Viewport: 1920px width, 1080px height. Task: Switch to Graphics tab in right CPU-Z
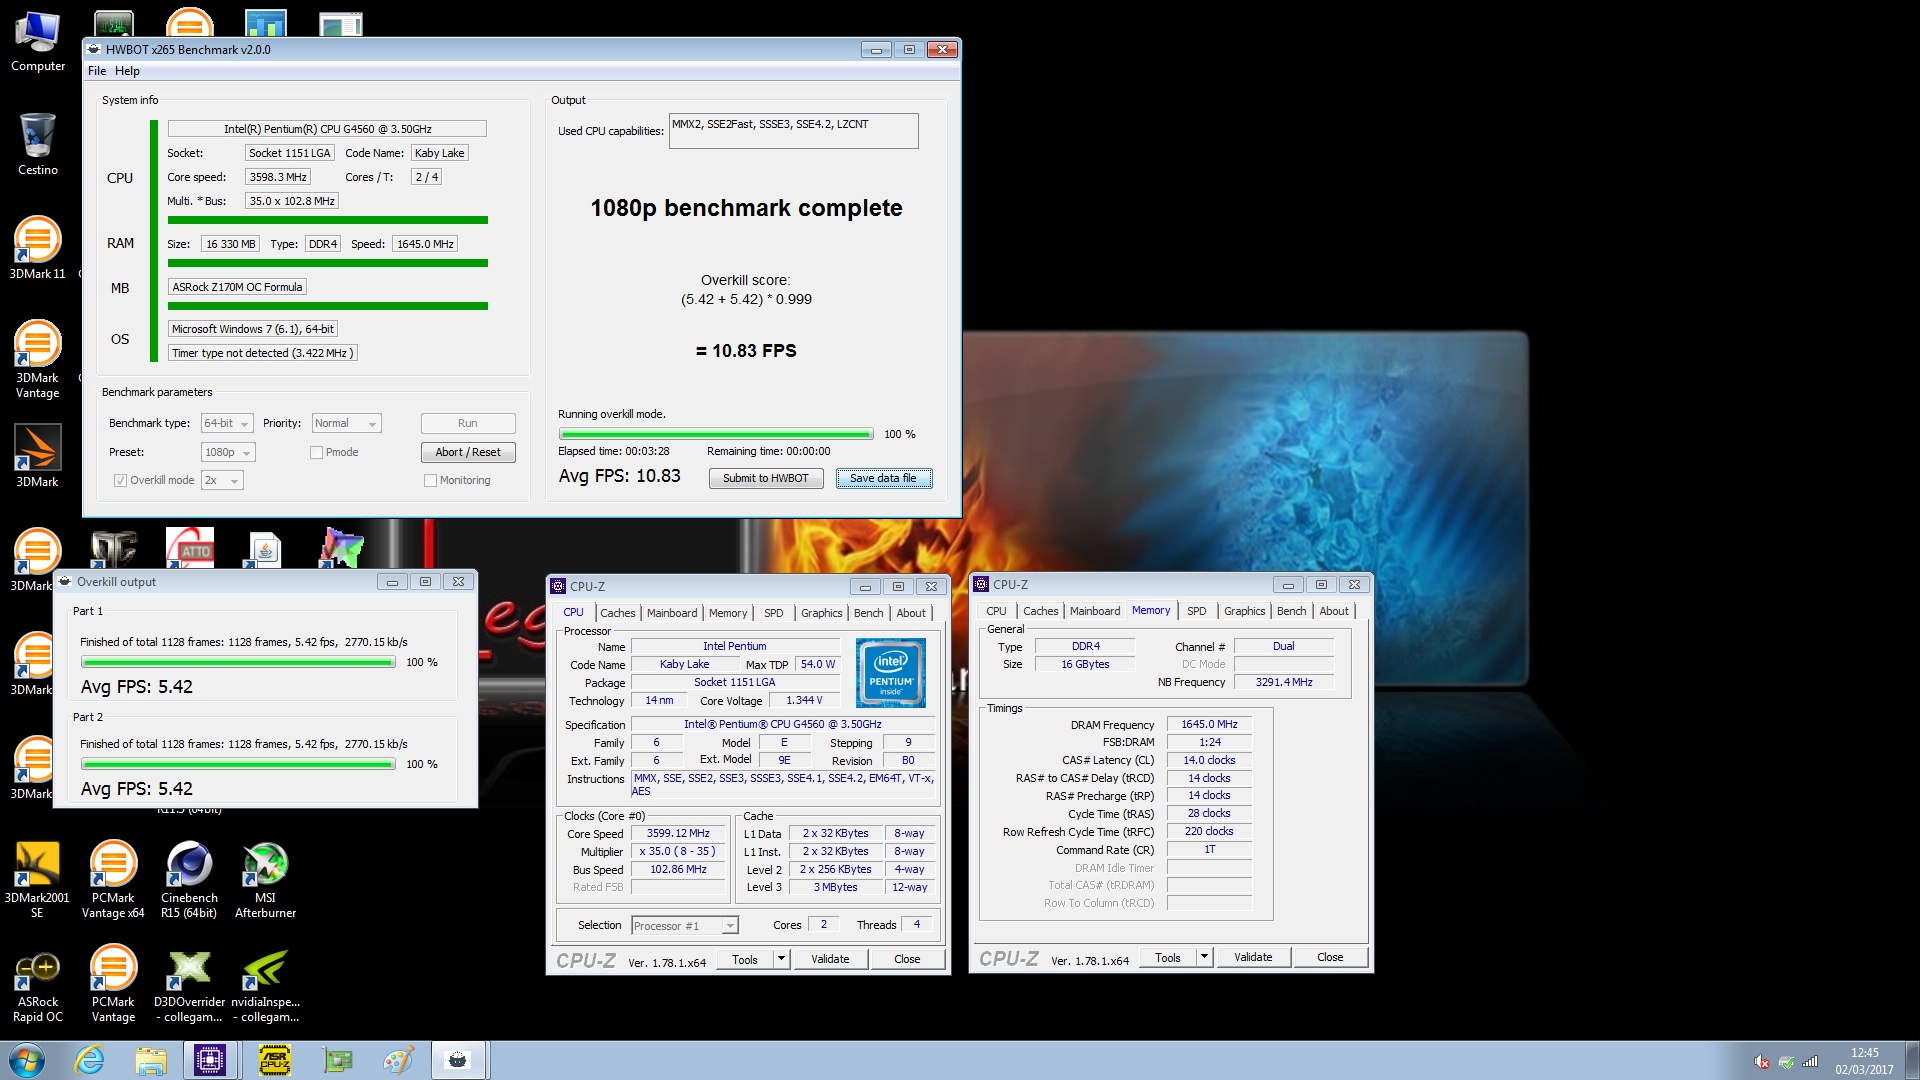point(1244,611)
